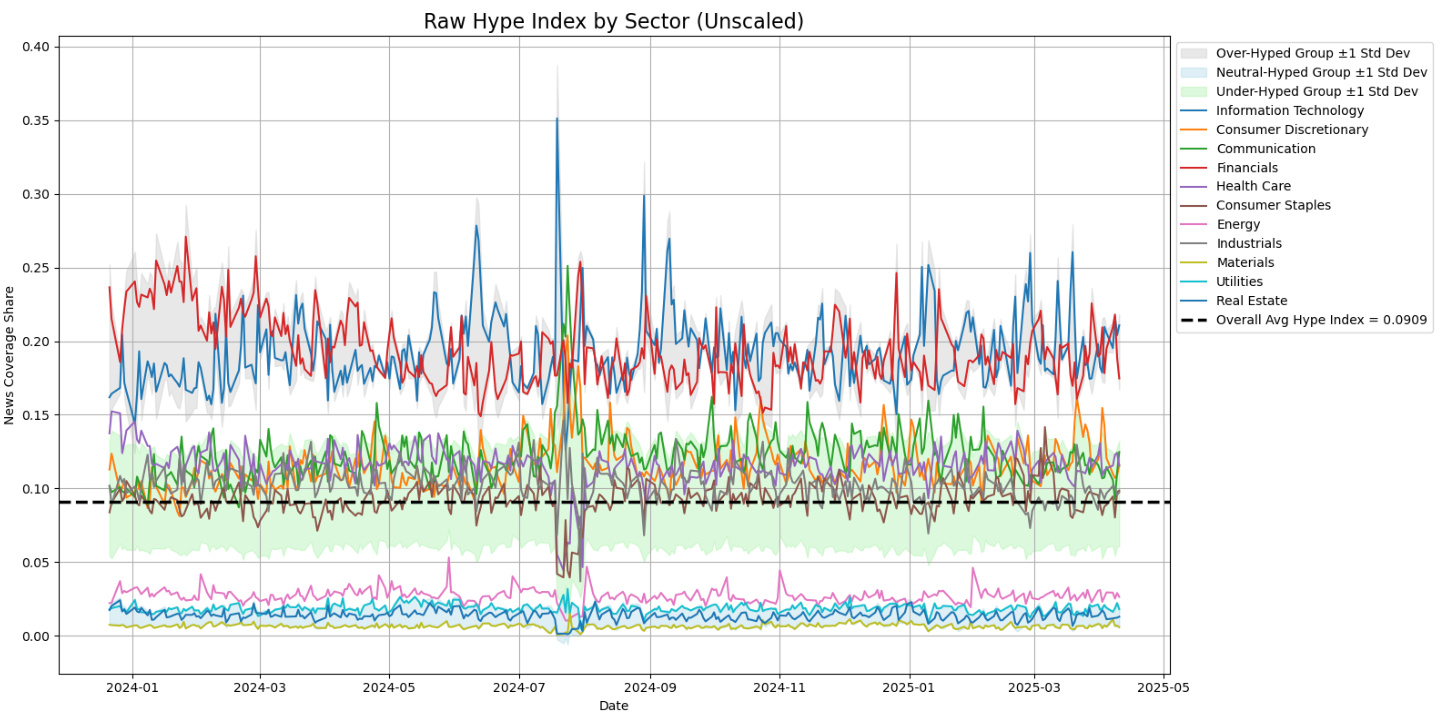Click the chart title Raw Hype Index
This screenshot has width=1443, height=714.
click(x=613, y=21)
